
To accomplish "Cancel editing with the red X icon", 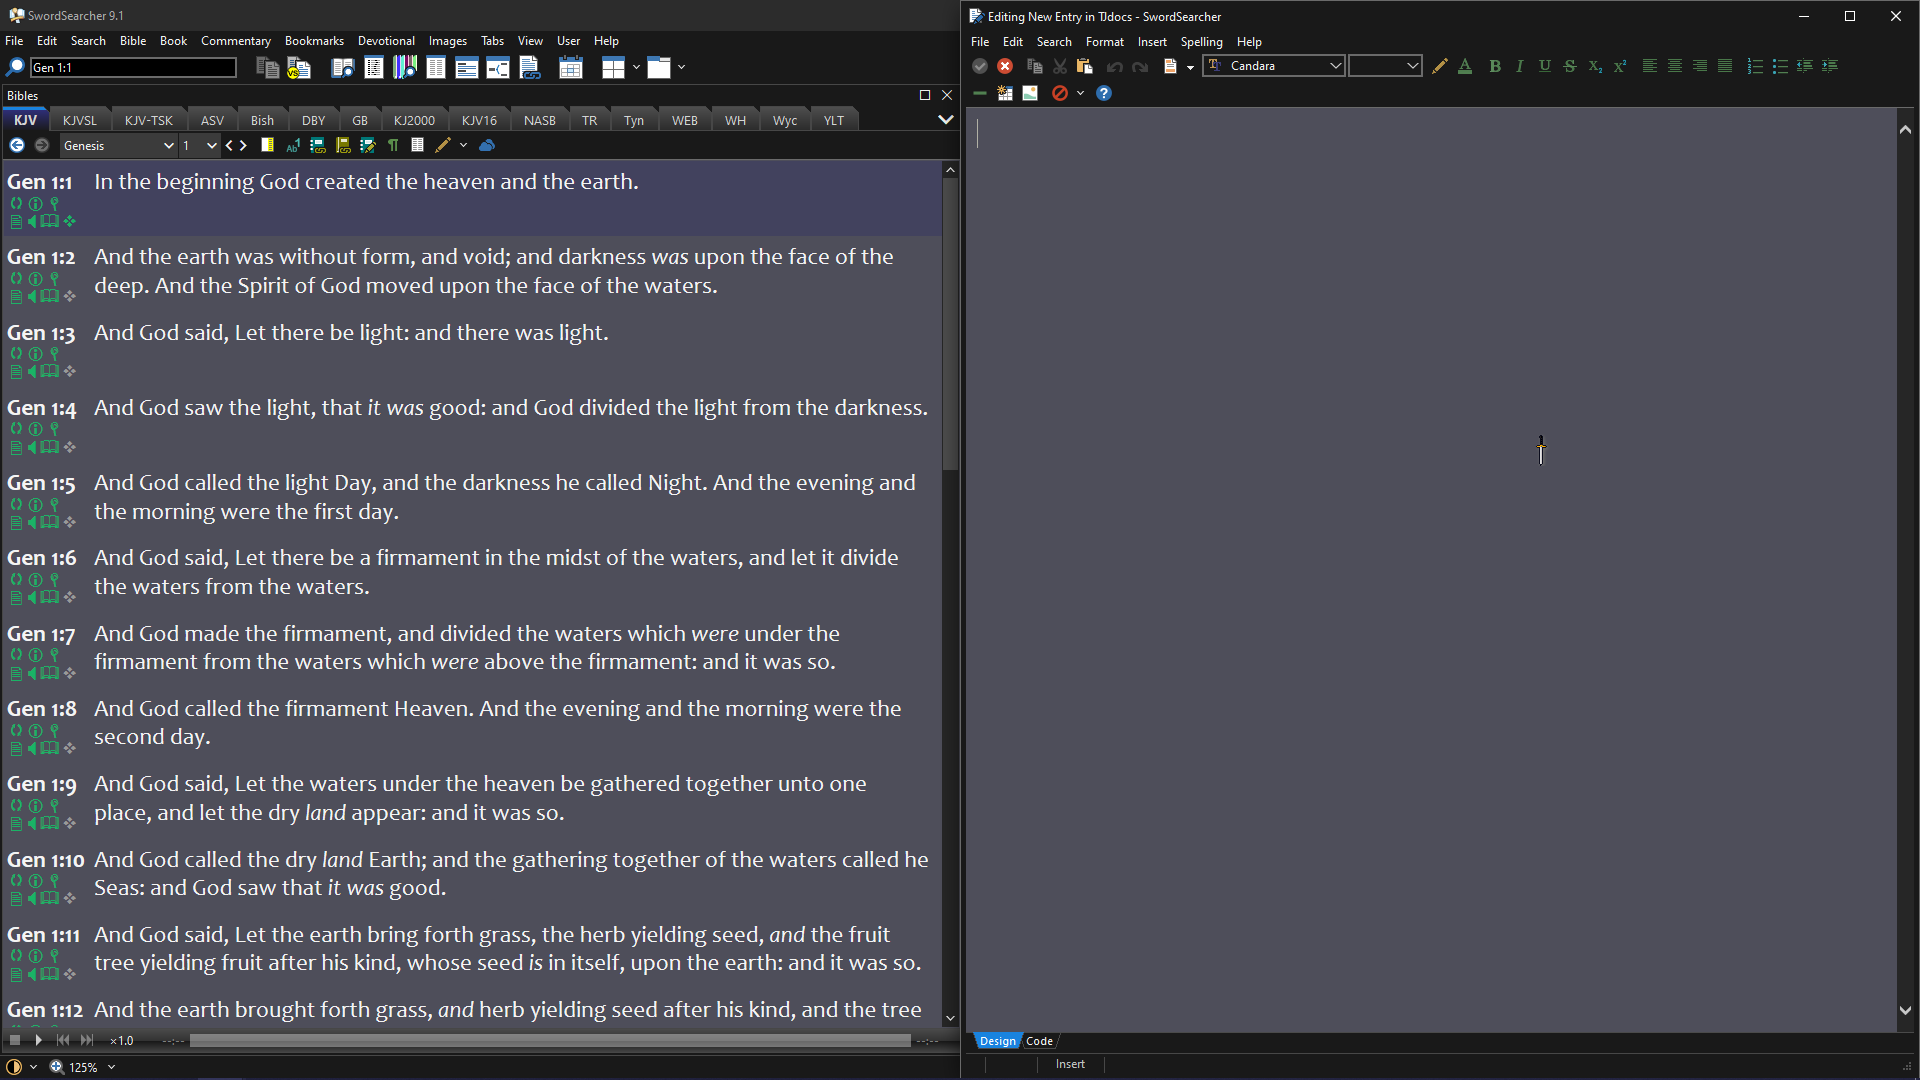I will pos(1005,66).
